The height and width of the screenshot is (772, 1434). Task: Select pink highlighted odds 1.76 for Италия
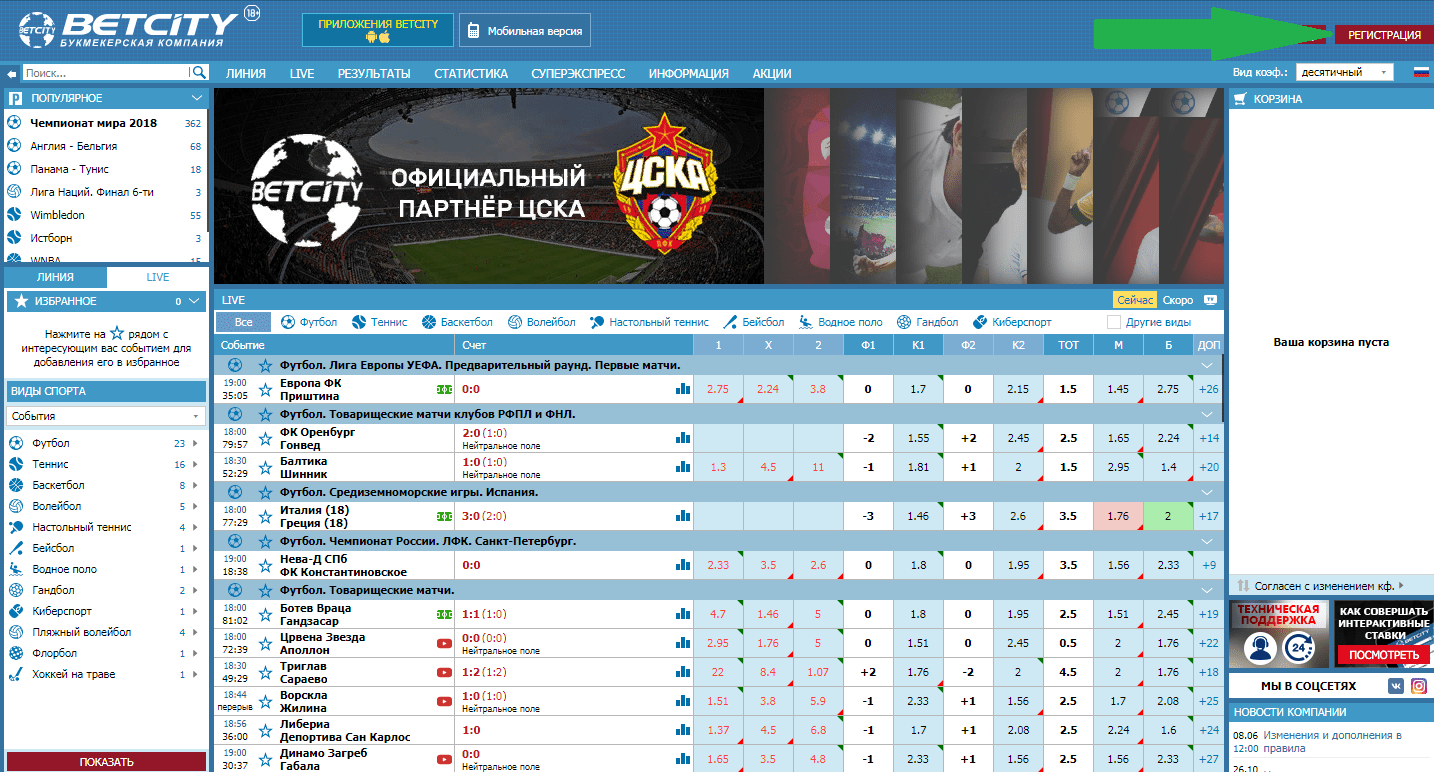tap(1119, 516)
